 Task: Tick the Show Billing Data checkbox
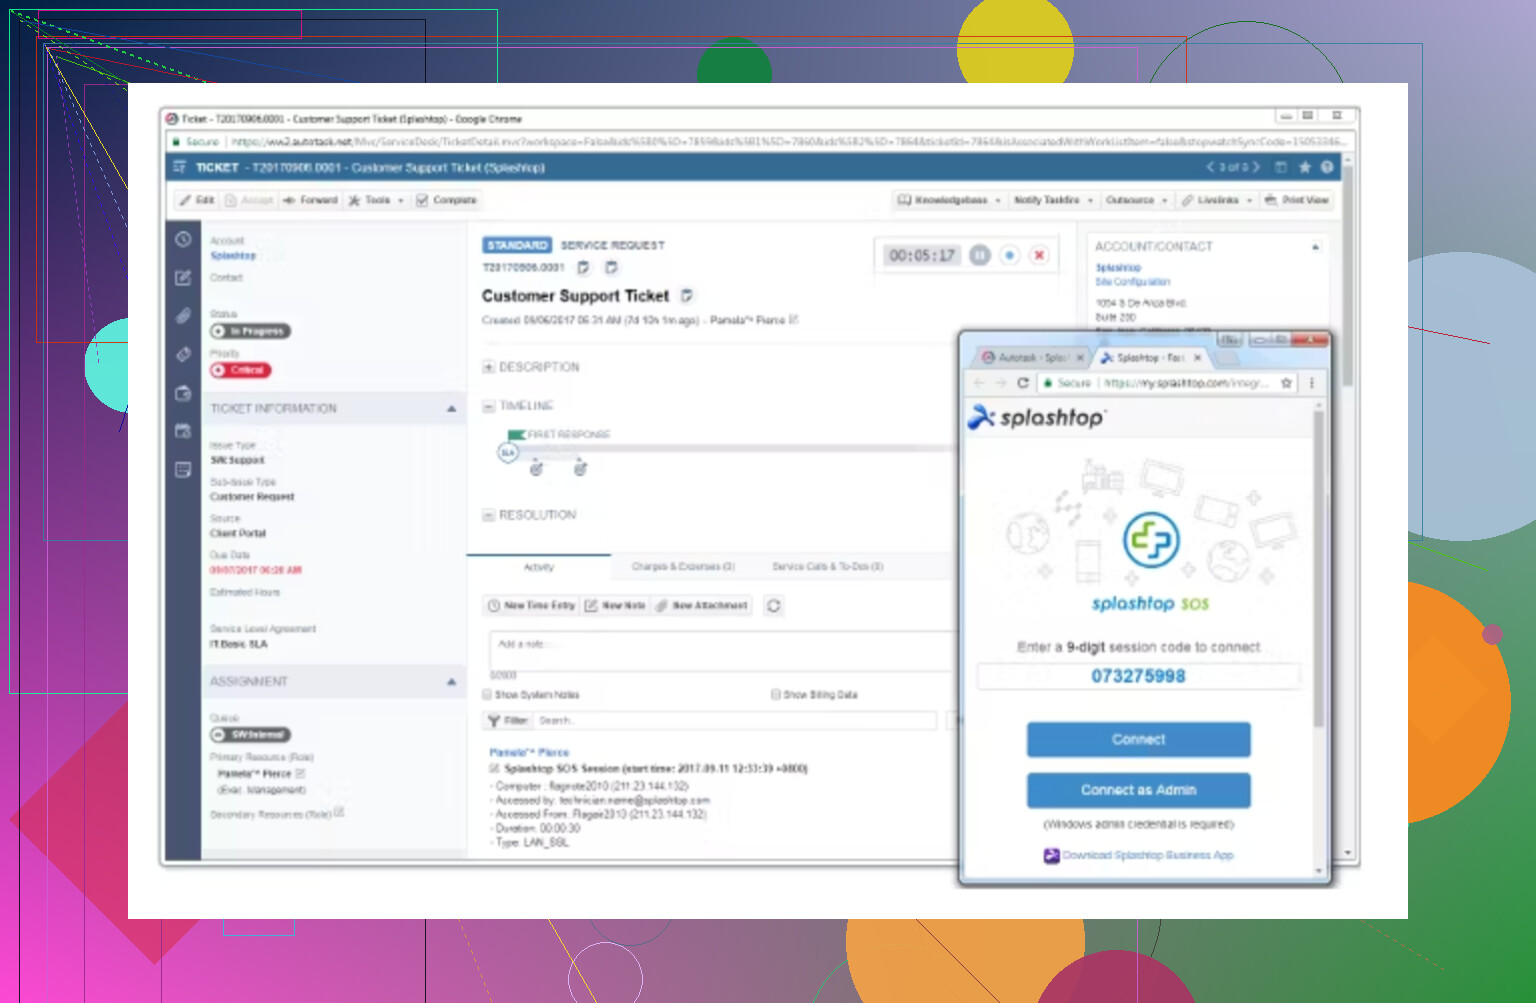click(x=776, y=695)
